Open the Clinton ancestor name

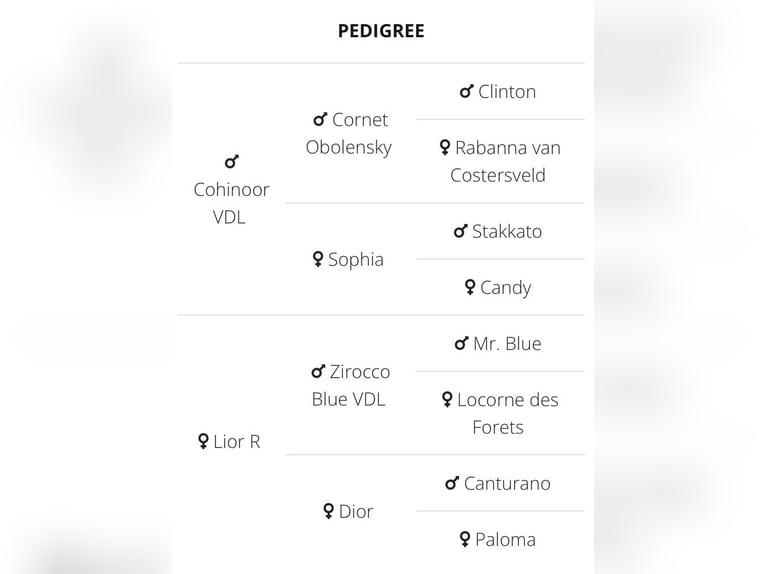tap(507, 92)
